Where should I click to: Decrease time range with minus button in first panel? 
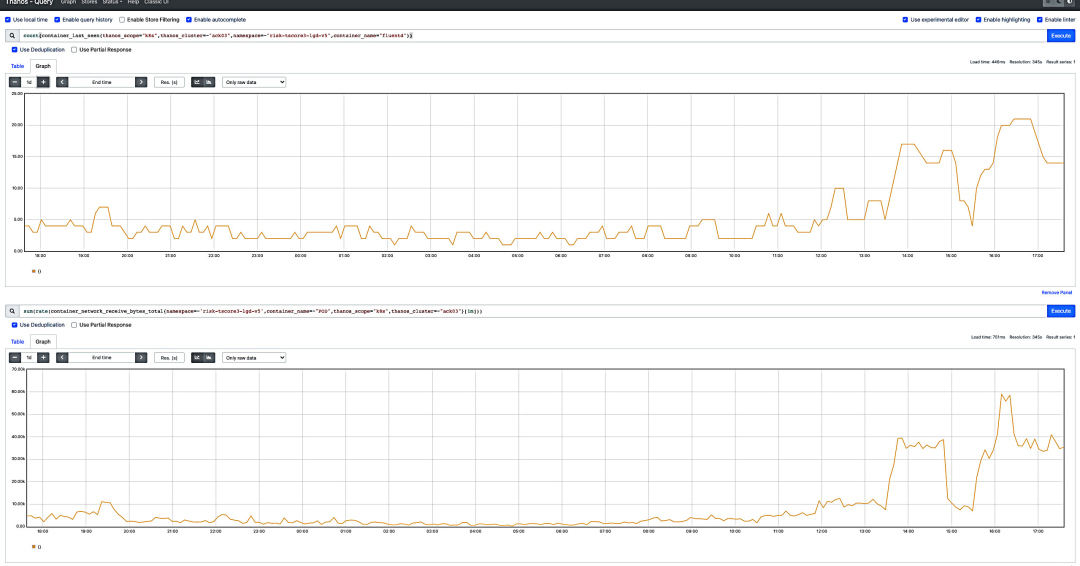(x=14, y=82)
